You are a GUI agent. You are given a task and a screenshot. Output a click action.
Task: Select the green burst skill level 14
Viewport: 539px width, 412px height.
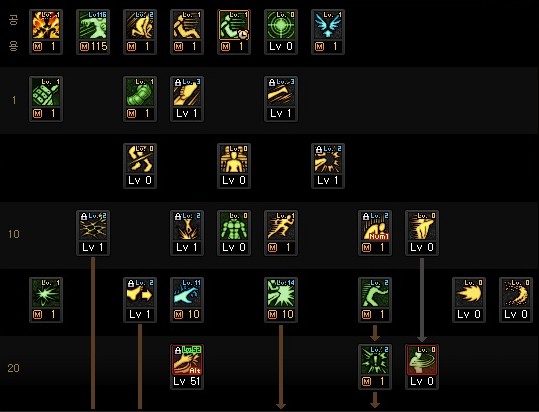[281, 293]
